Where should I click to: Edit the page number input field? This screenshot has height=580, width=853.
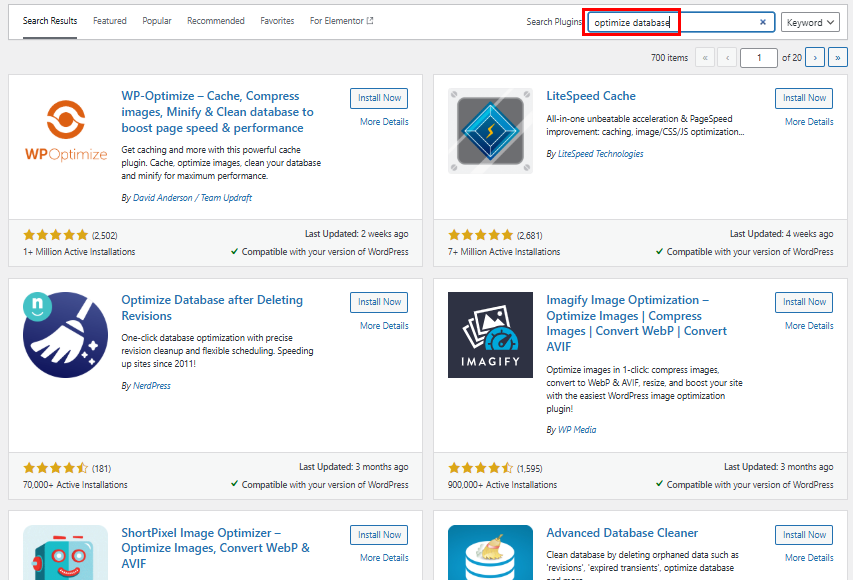point(758,57)
